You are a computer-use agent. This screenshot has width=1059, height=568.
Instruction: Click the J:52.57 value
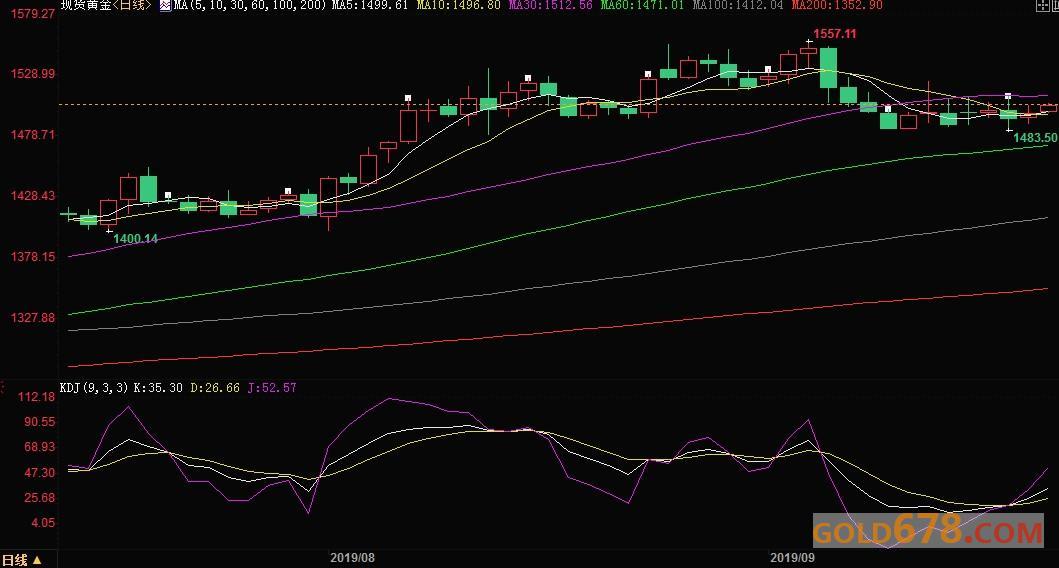[x=272, y=388]
